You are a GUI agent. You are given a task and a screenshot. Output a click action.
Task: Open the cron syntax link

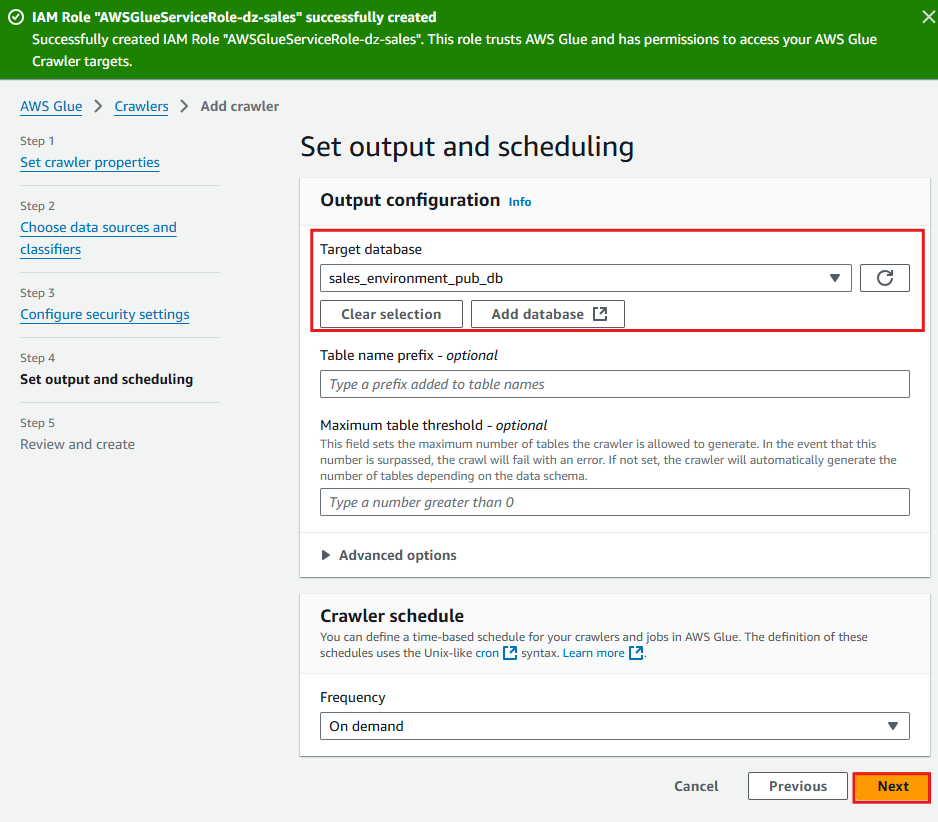pos(487,653)
